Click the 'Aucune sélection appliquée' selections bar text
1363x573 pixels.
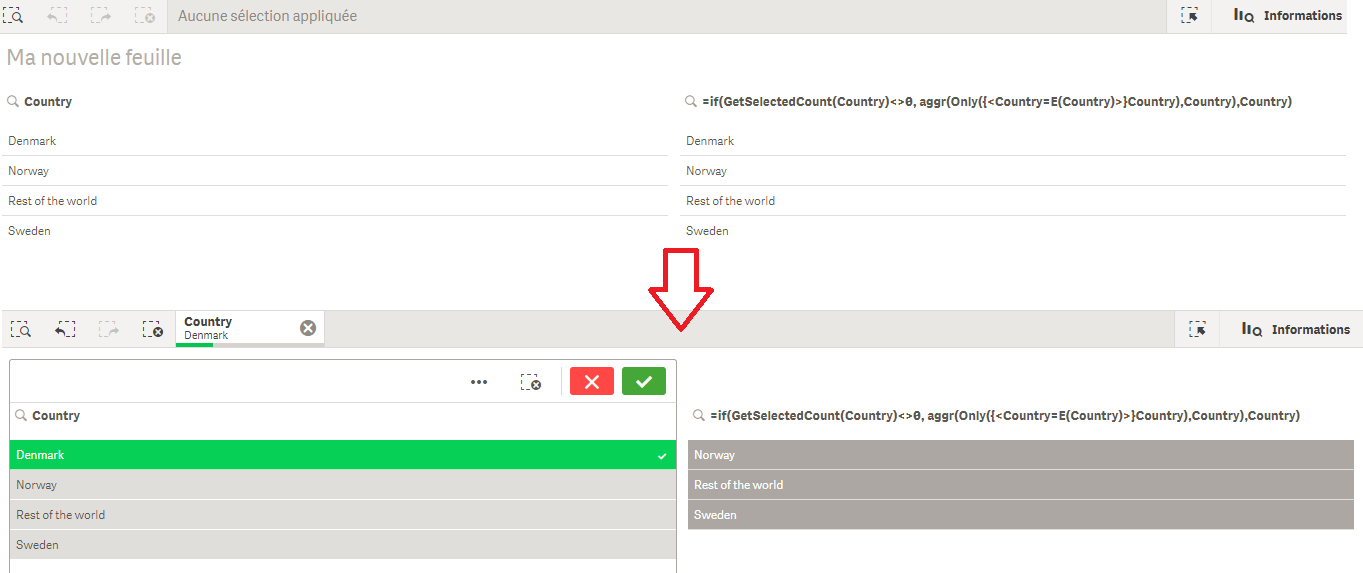tap(267, 16)
